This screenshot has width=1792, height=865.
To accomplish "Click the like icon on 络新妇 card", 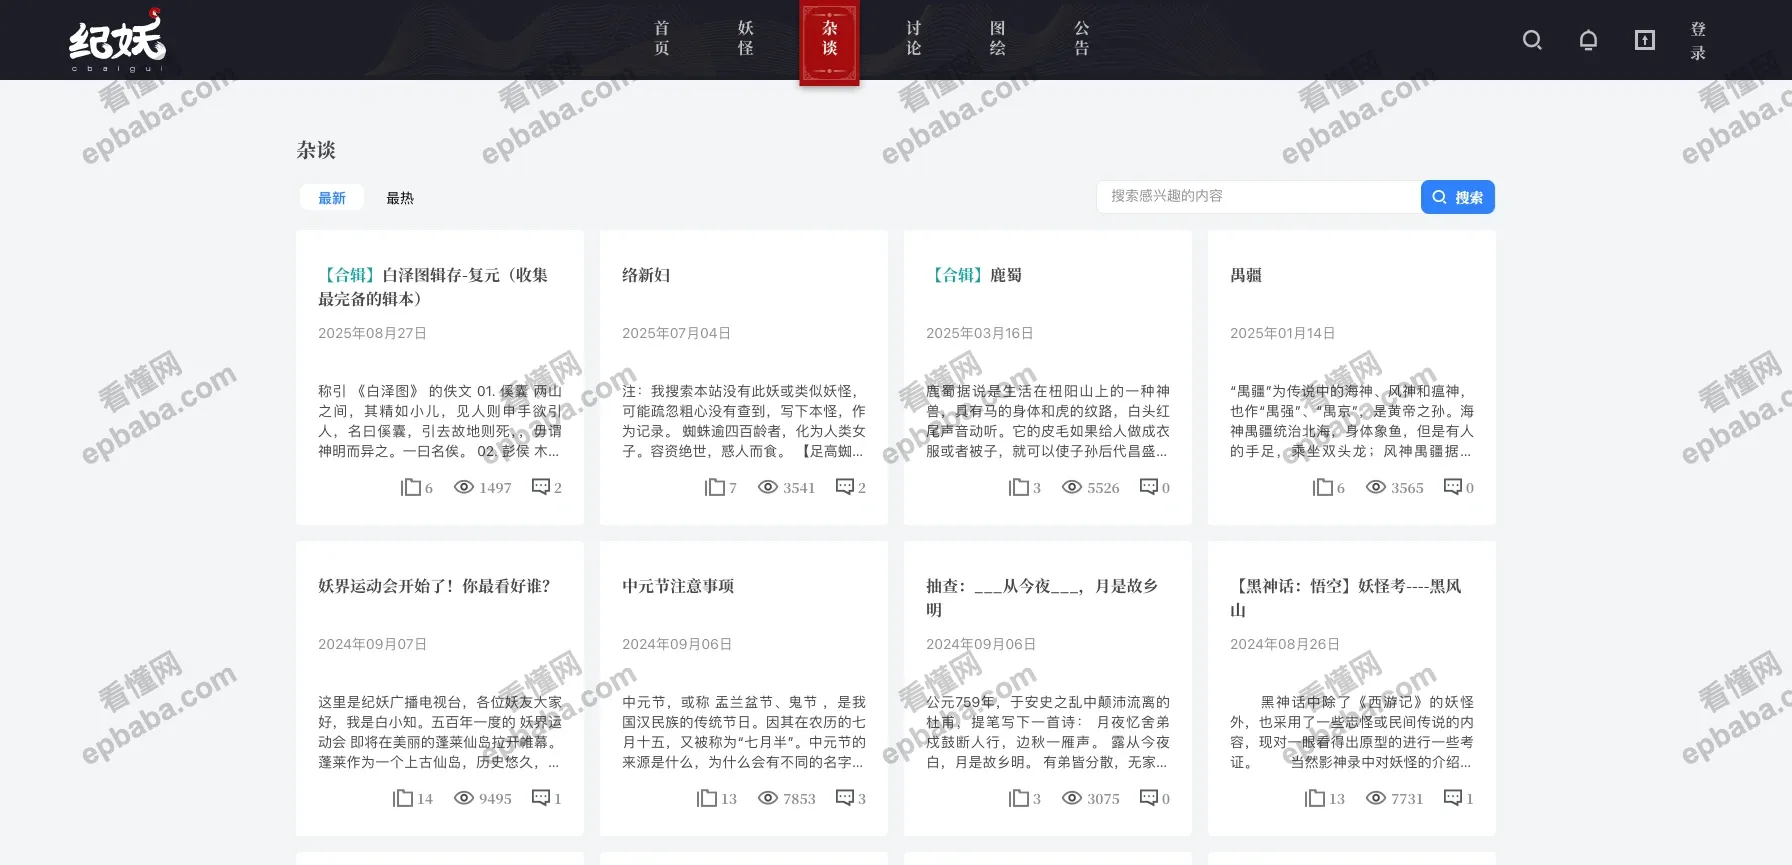I will point(714,487).
